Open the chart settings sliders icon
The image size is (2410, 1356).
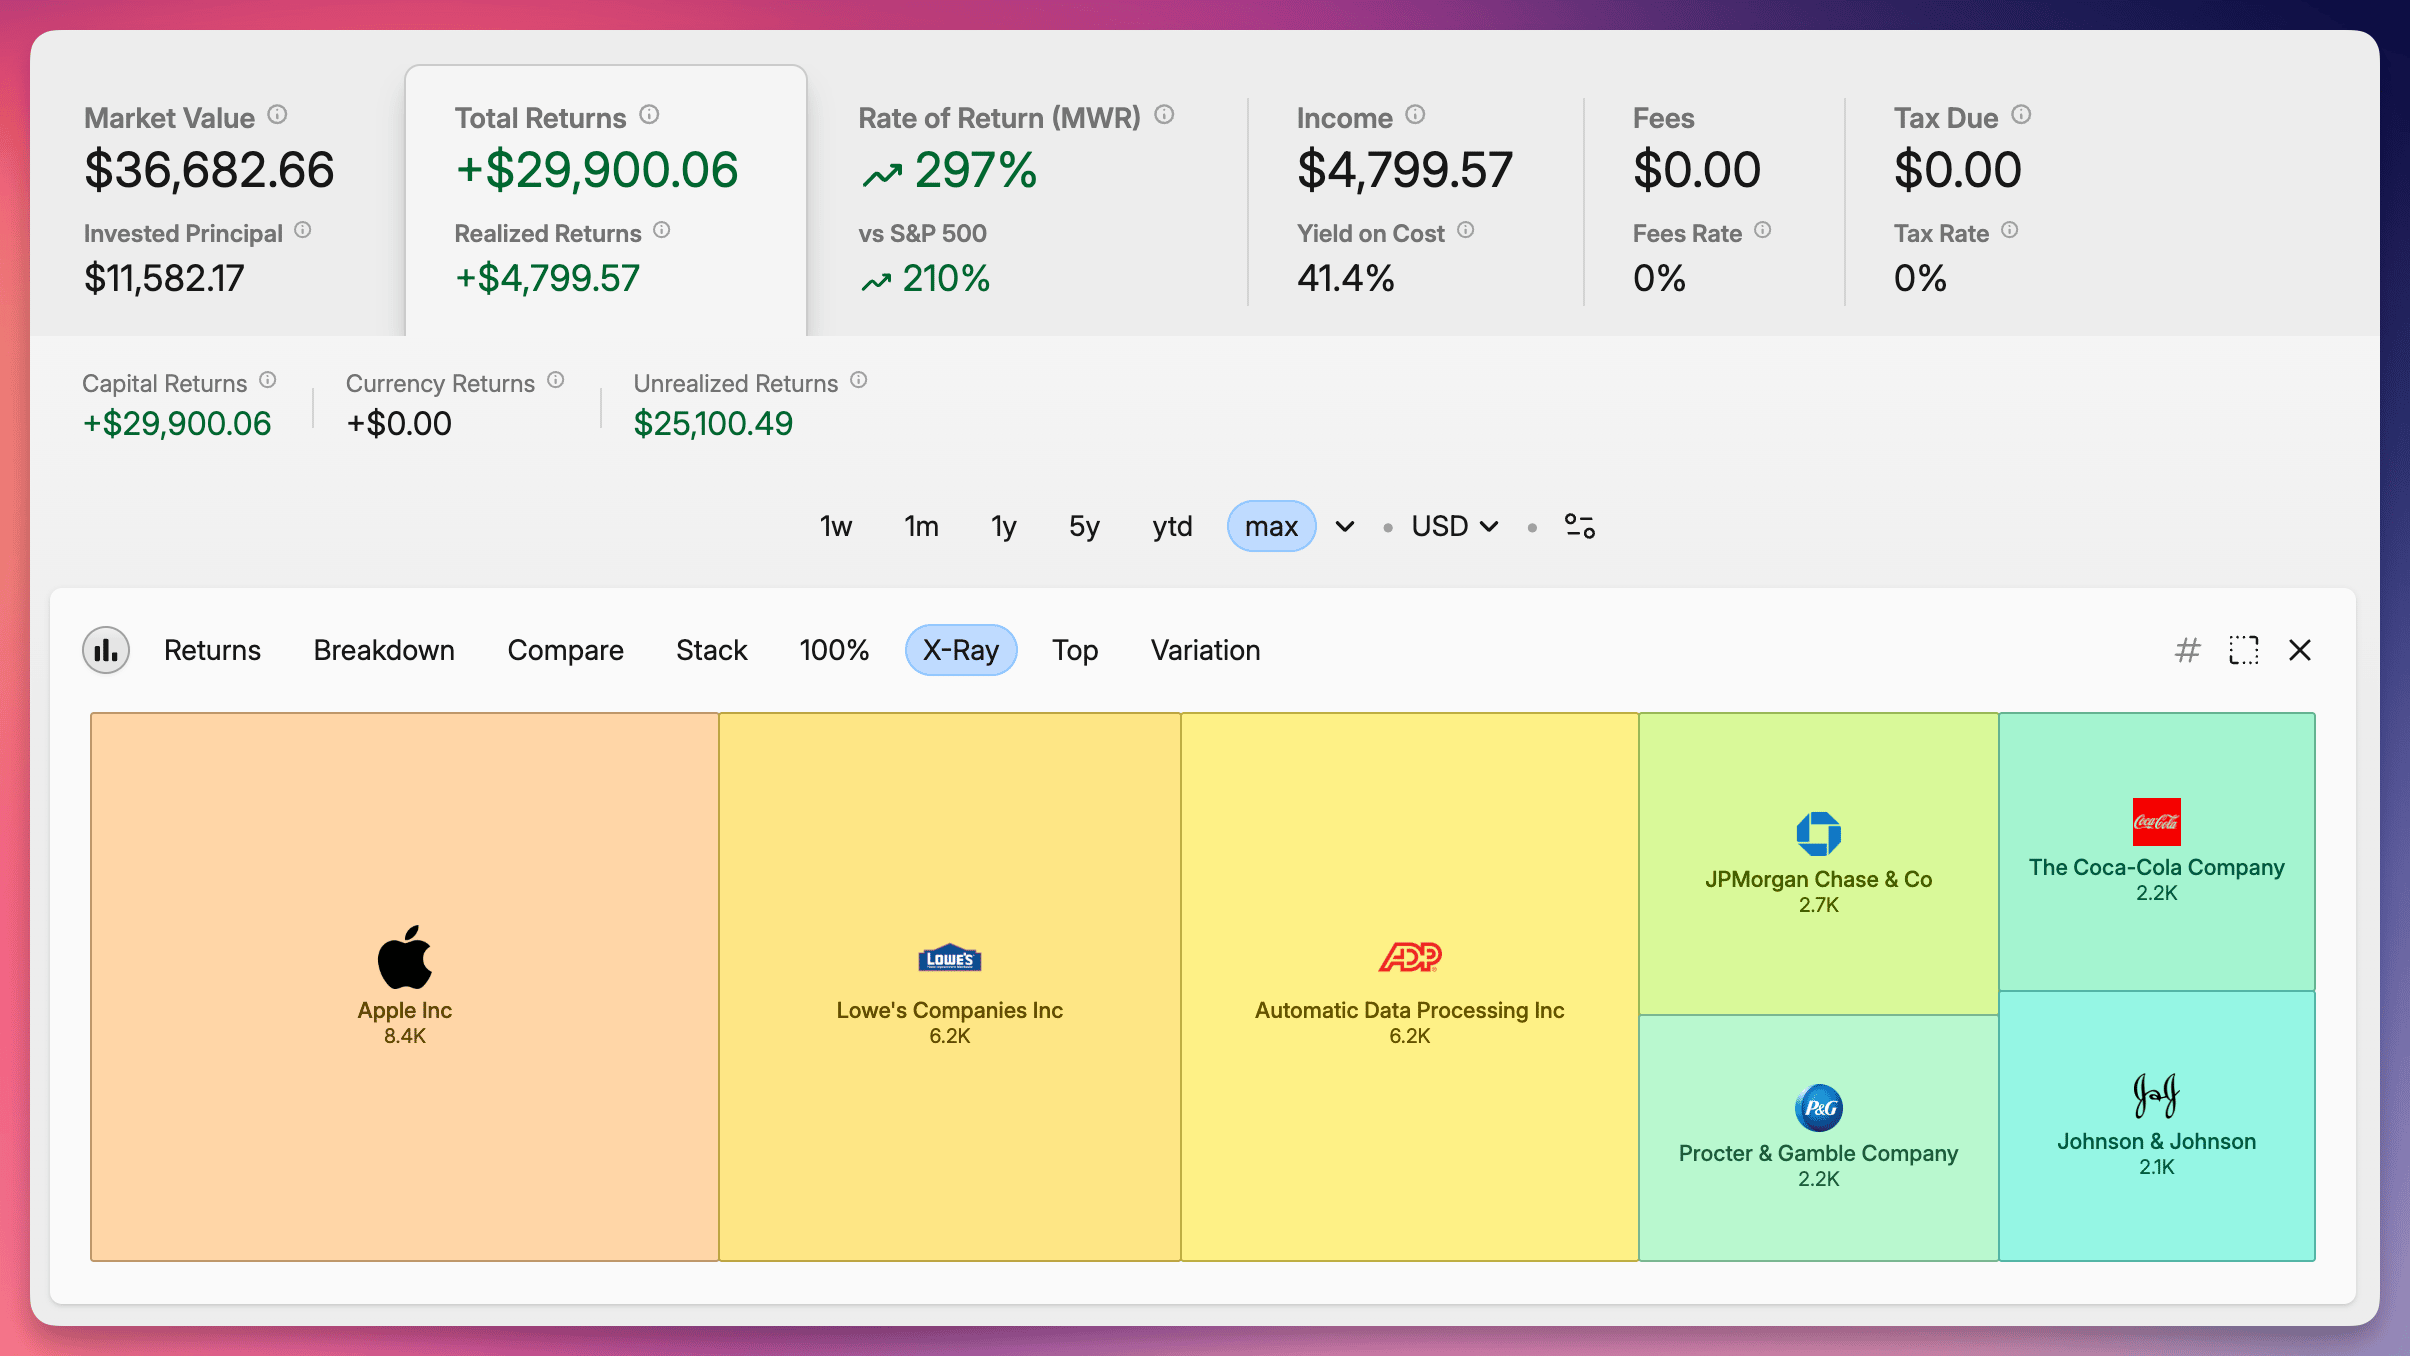(x=1580, y=526)
